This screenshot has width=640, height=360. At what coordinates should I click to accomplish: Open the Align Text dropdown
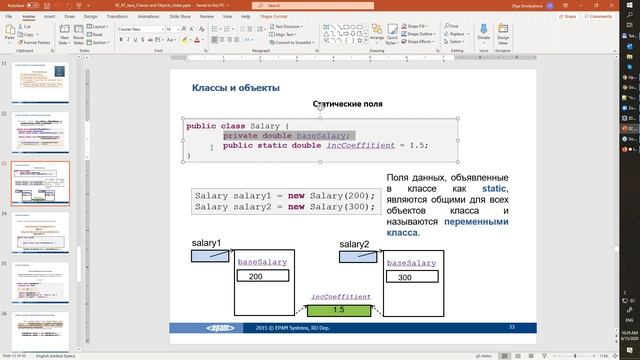pos(283,34)
